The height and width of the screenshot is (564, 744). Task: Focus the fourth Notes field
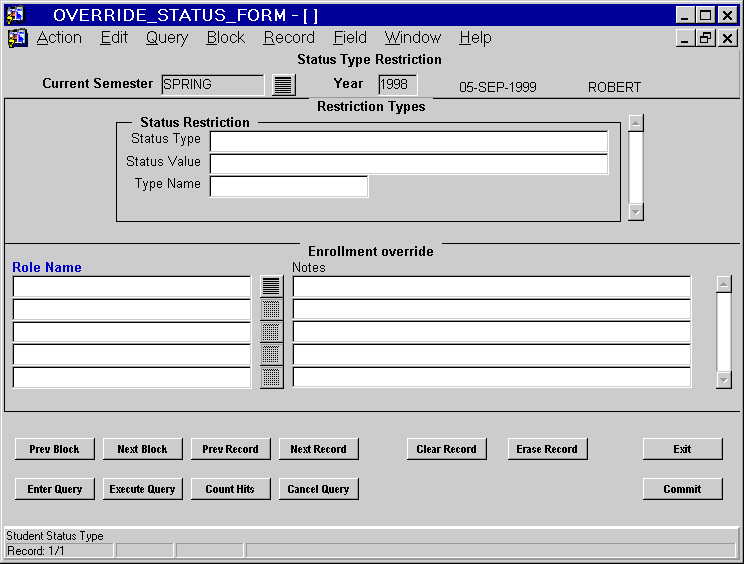click(492, 354)
